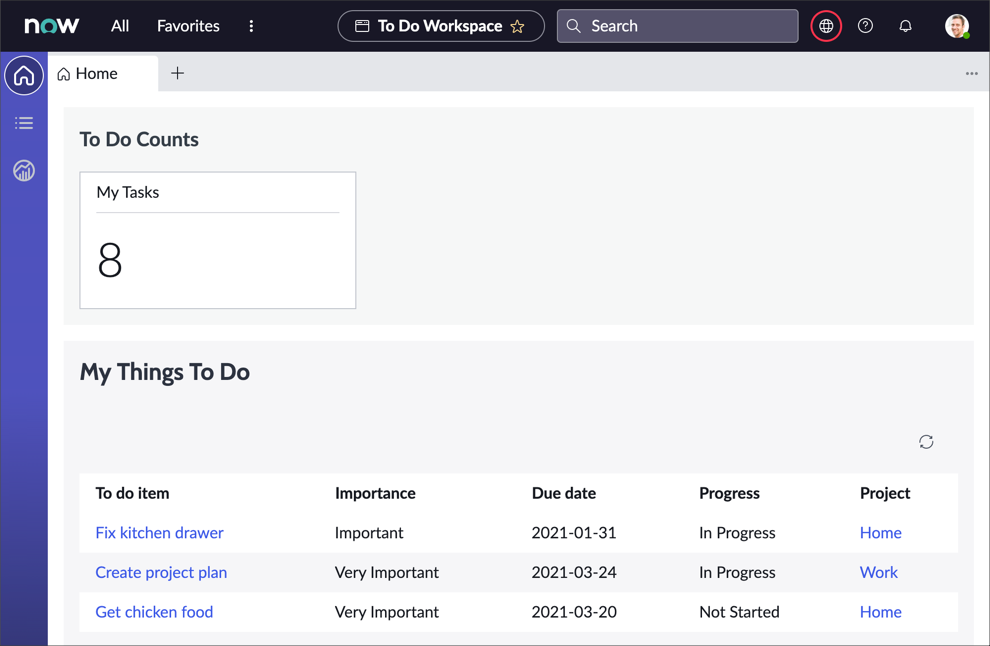Open the Analytics icon in the sidebar
Viewport: 990px width, 646px height.
click(x=23, y=170)
